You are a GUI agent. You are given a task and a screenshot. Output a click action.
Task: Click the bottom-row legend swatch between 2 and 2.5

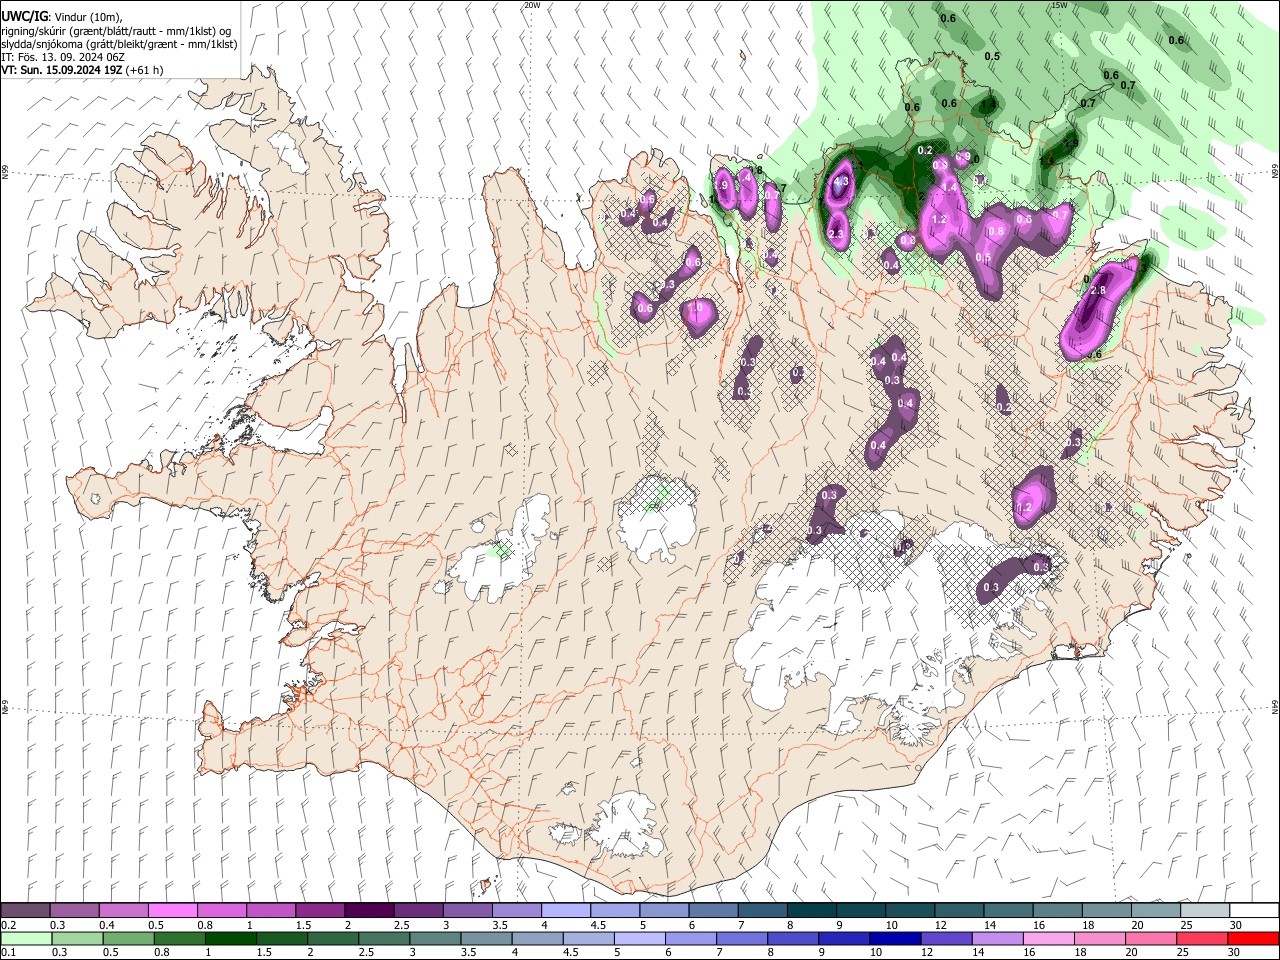click(x=332, y=939)
